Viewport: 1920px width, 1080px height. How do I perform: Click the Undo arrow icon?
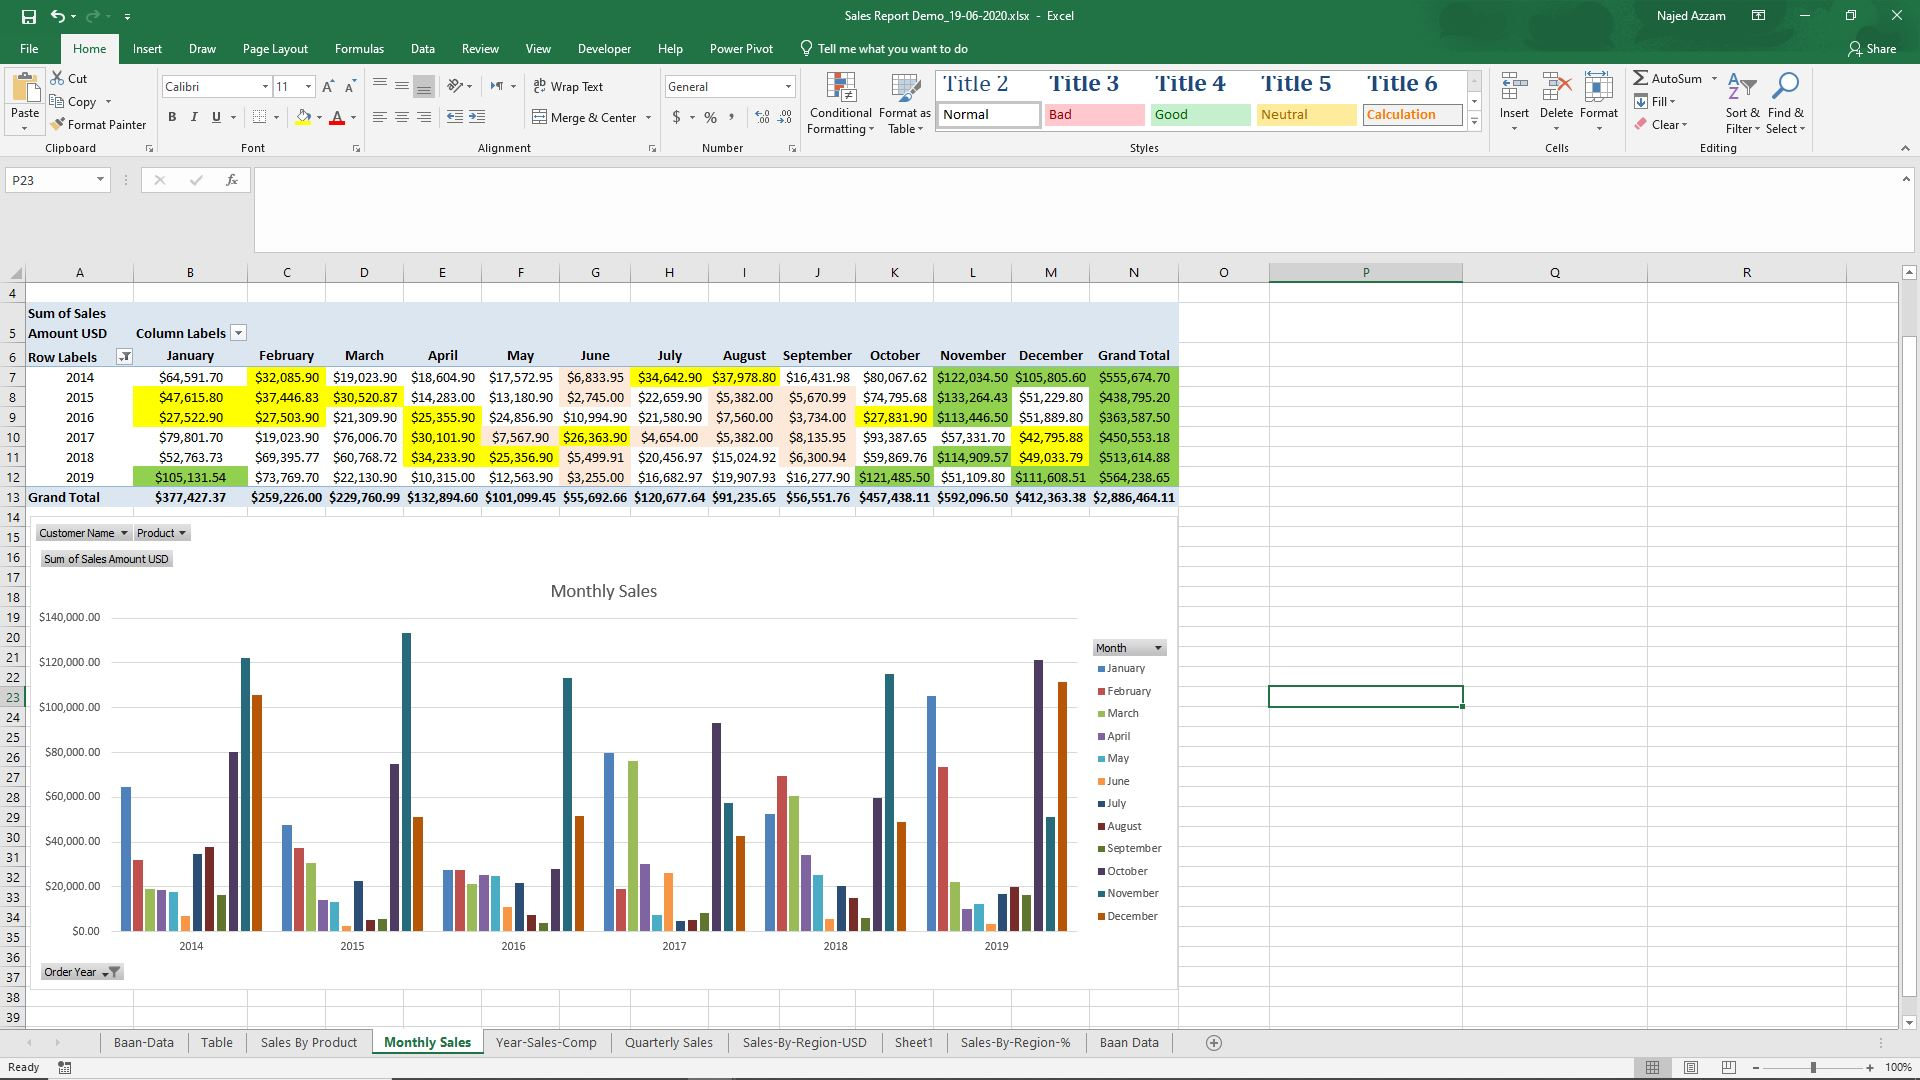(58, 16)
